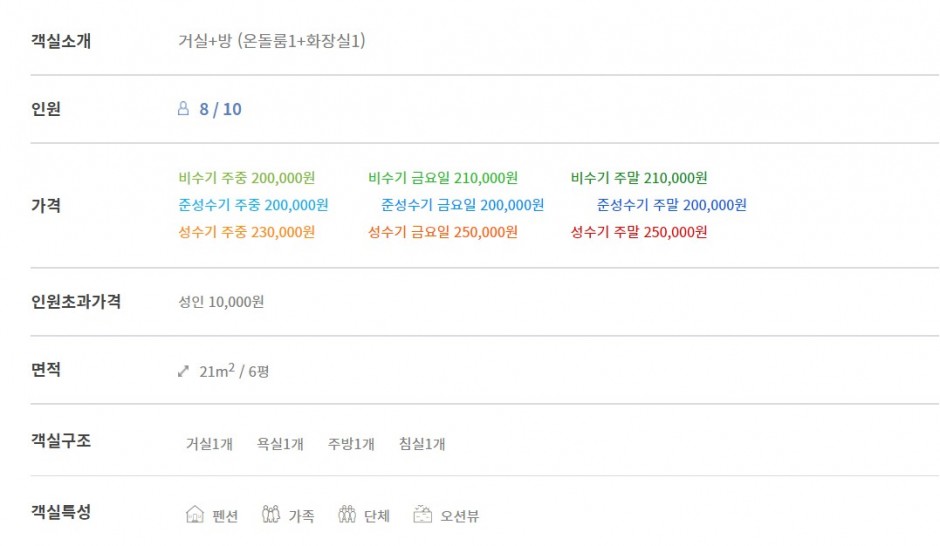Image resolution: width=940 pixels, height=546 pixels.
Task: Click 비수기 금요일 210,000원 price
Action: [x=443, y=178]
